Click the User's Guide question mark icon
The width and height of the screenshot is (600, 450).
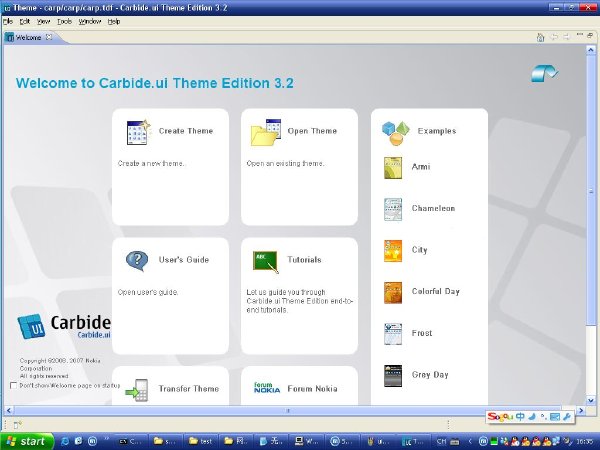(137, 261)
